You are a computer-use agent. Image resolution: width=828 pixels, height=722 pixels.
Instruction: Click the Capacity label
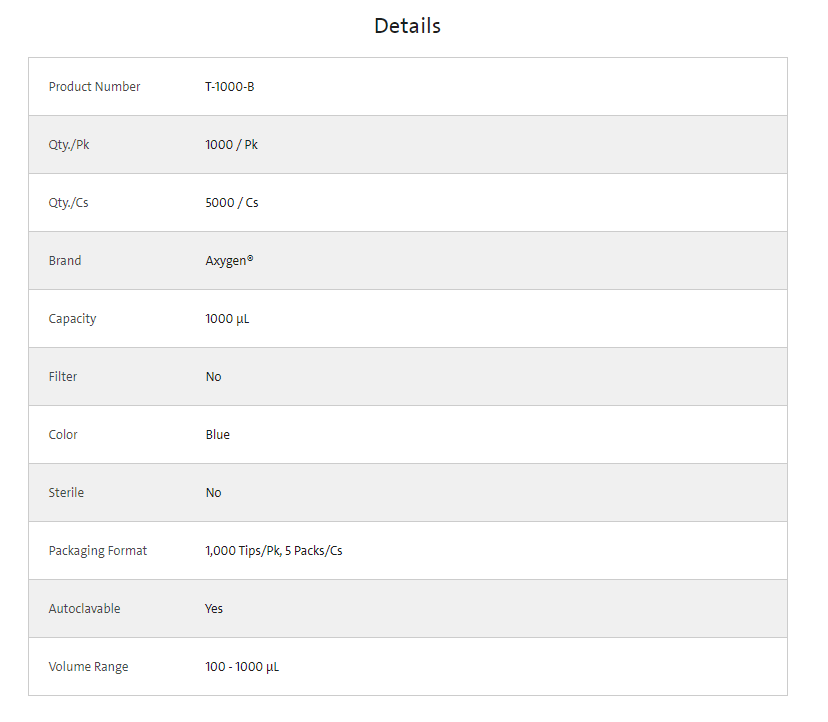coord(72,319)
